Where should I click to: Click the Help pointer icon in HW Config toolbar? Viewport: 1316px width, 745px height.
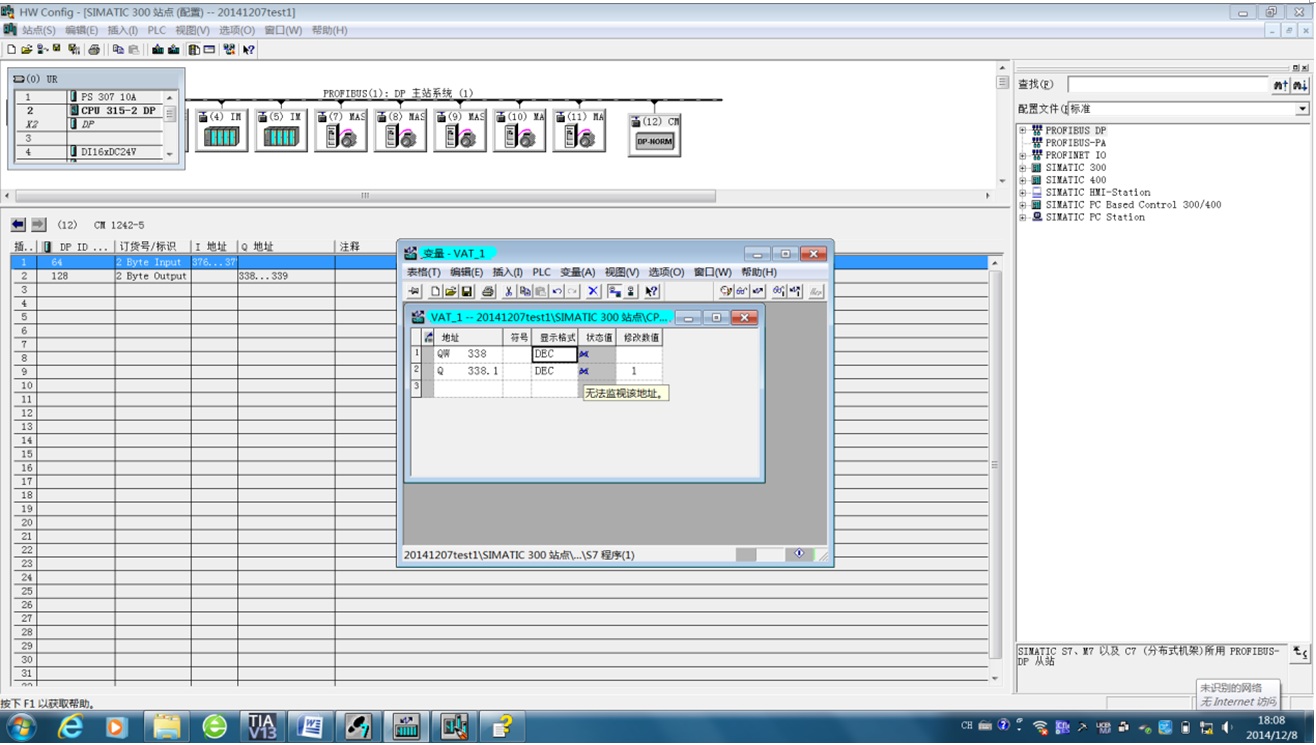pos(249,49)
